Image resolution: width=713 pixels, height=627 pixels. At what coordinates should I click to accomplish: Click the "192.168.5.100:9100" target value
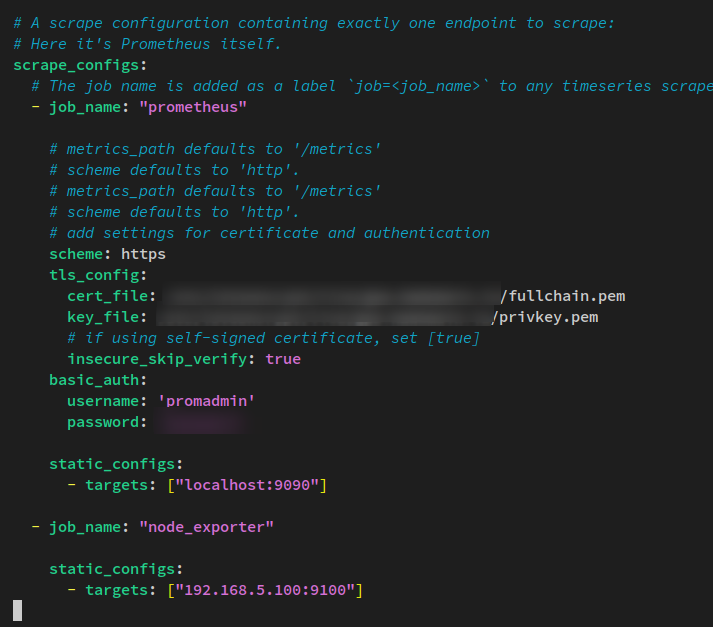[265, 590]
